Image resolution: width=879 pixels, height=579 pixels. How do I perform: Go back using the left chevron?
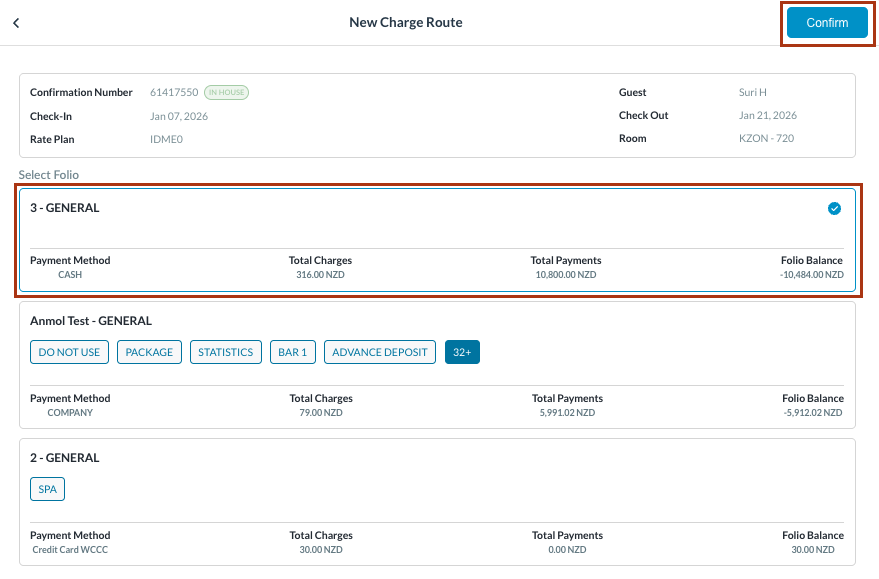16,23
